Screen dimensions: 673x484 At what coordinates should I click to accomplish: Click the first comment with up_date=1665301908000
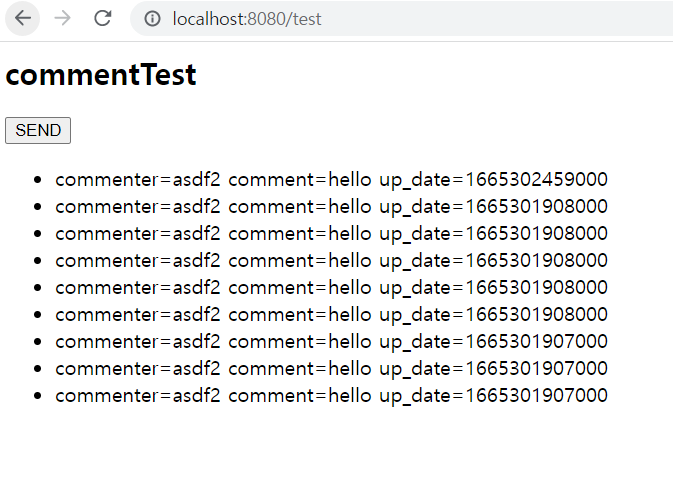pos(331,207)
